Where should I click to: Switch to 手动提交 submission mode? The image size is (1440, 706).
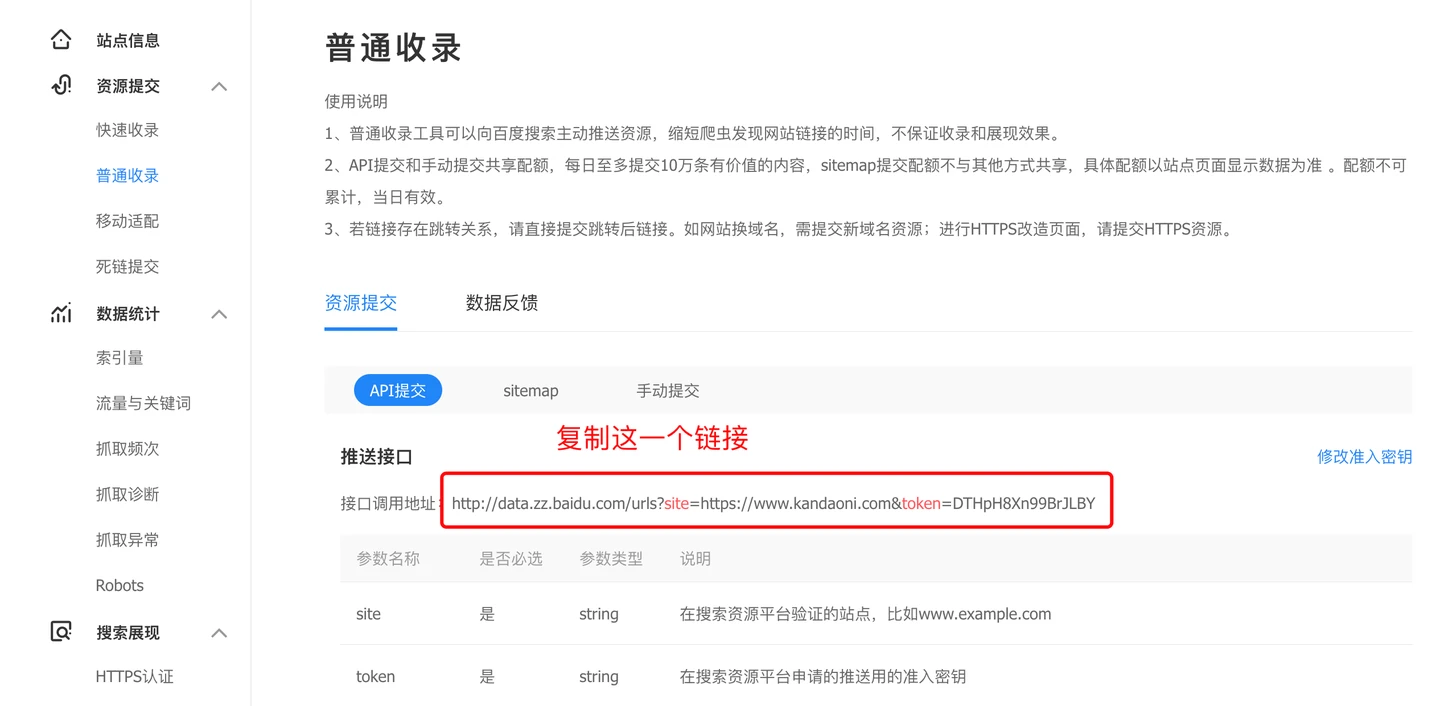pos(667,391)
